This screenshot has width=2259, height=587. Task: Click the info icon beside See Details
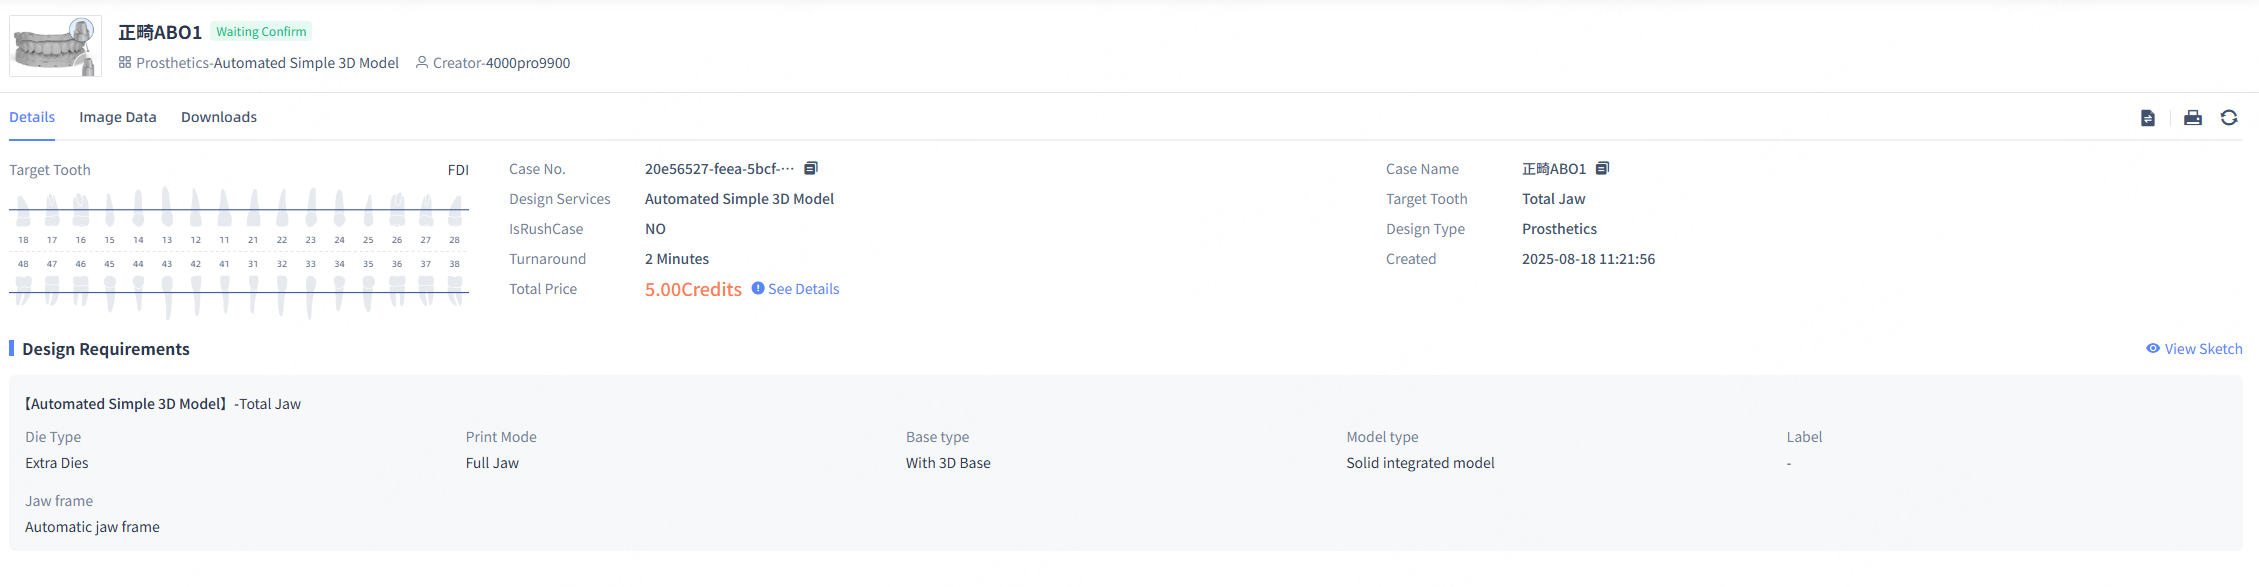click(758, 288)
